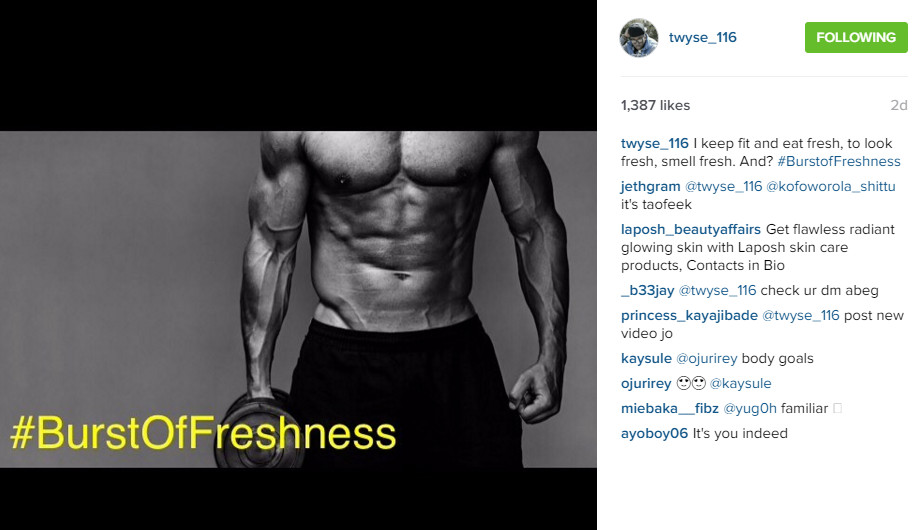Viewport: 917px width, 530px height.
Task: Open the 1,387 likes count
Action: pos(655,105)
